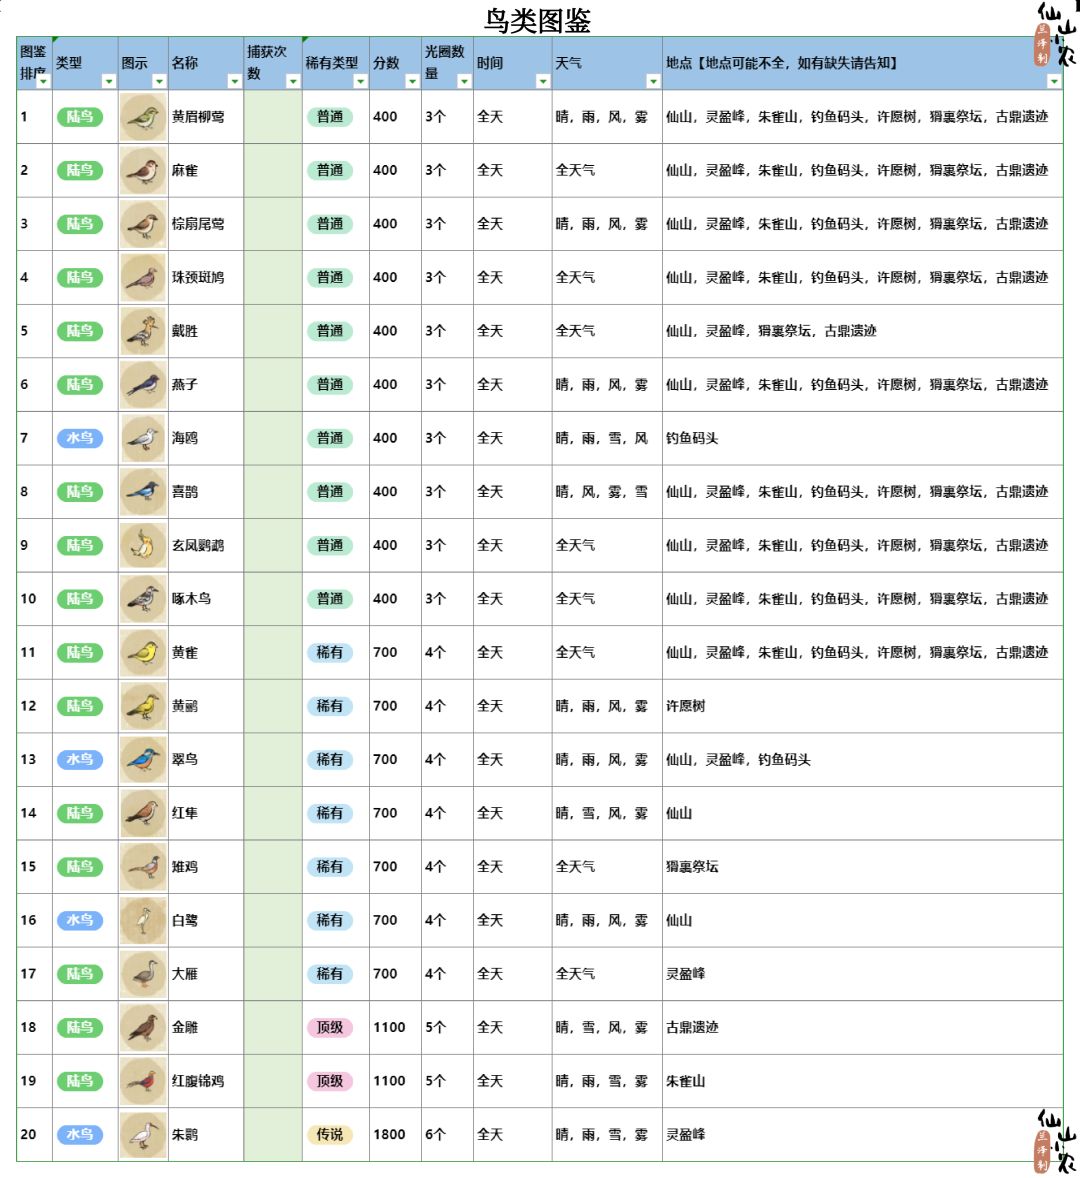The height and width of the screenshot is (1178, 1080).
Task: Open the 地点 column filter dropdown
Action: point(1053,81)
